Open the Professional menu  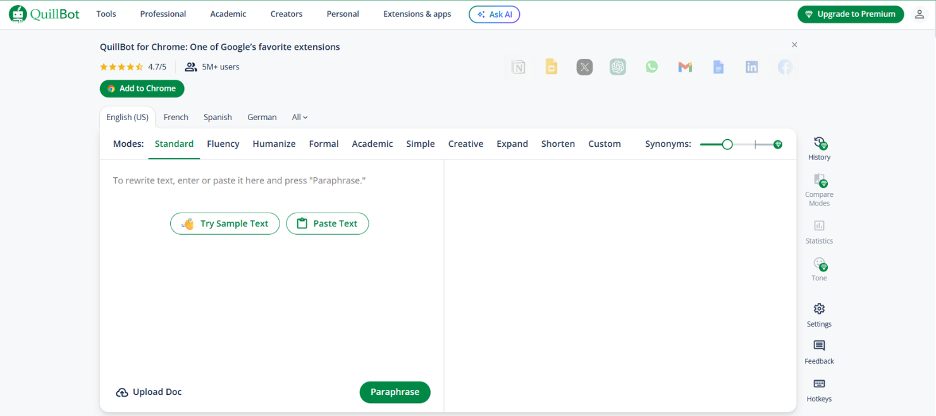click(x=163, y=14)
